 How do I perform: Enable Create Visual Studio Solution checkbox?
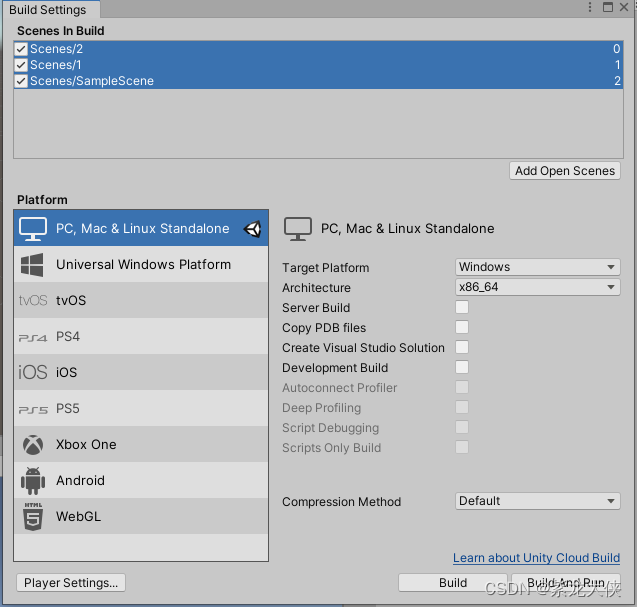pos(462,347)
